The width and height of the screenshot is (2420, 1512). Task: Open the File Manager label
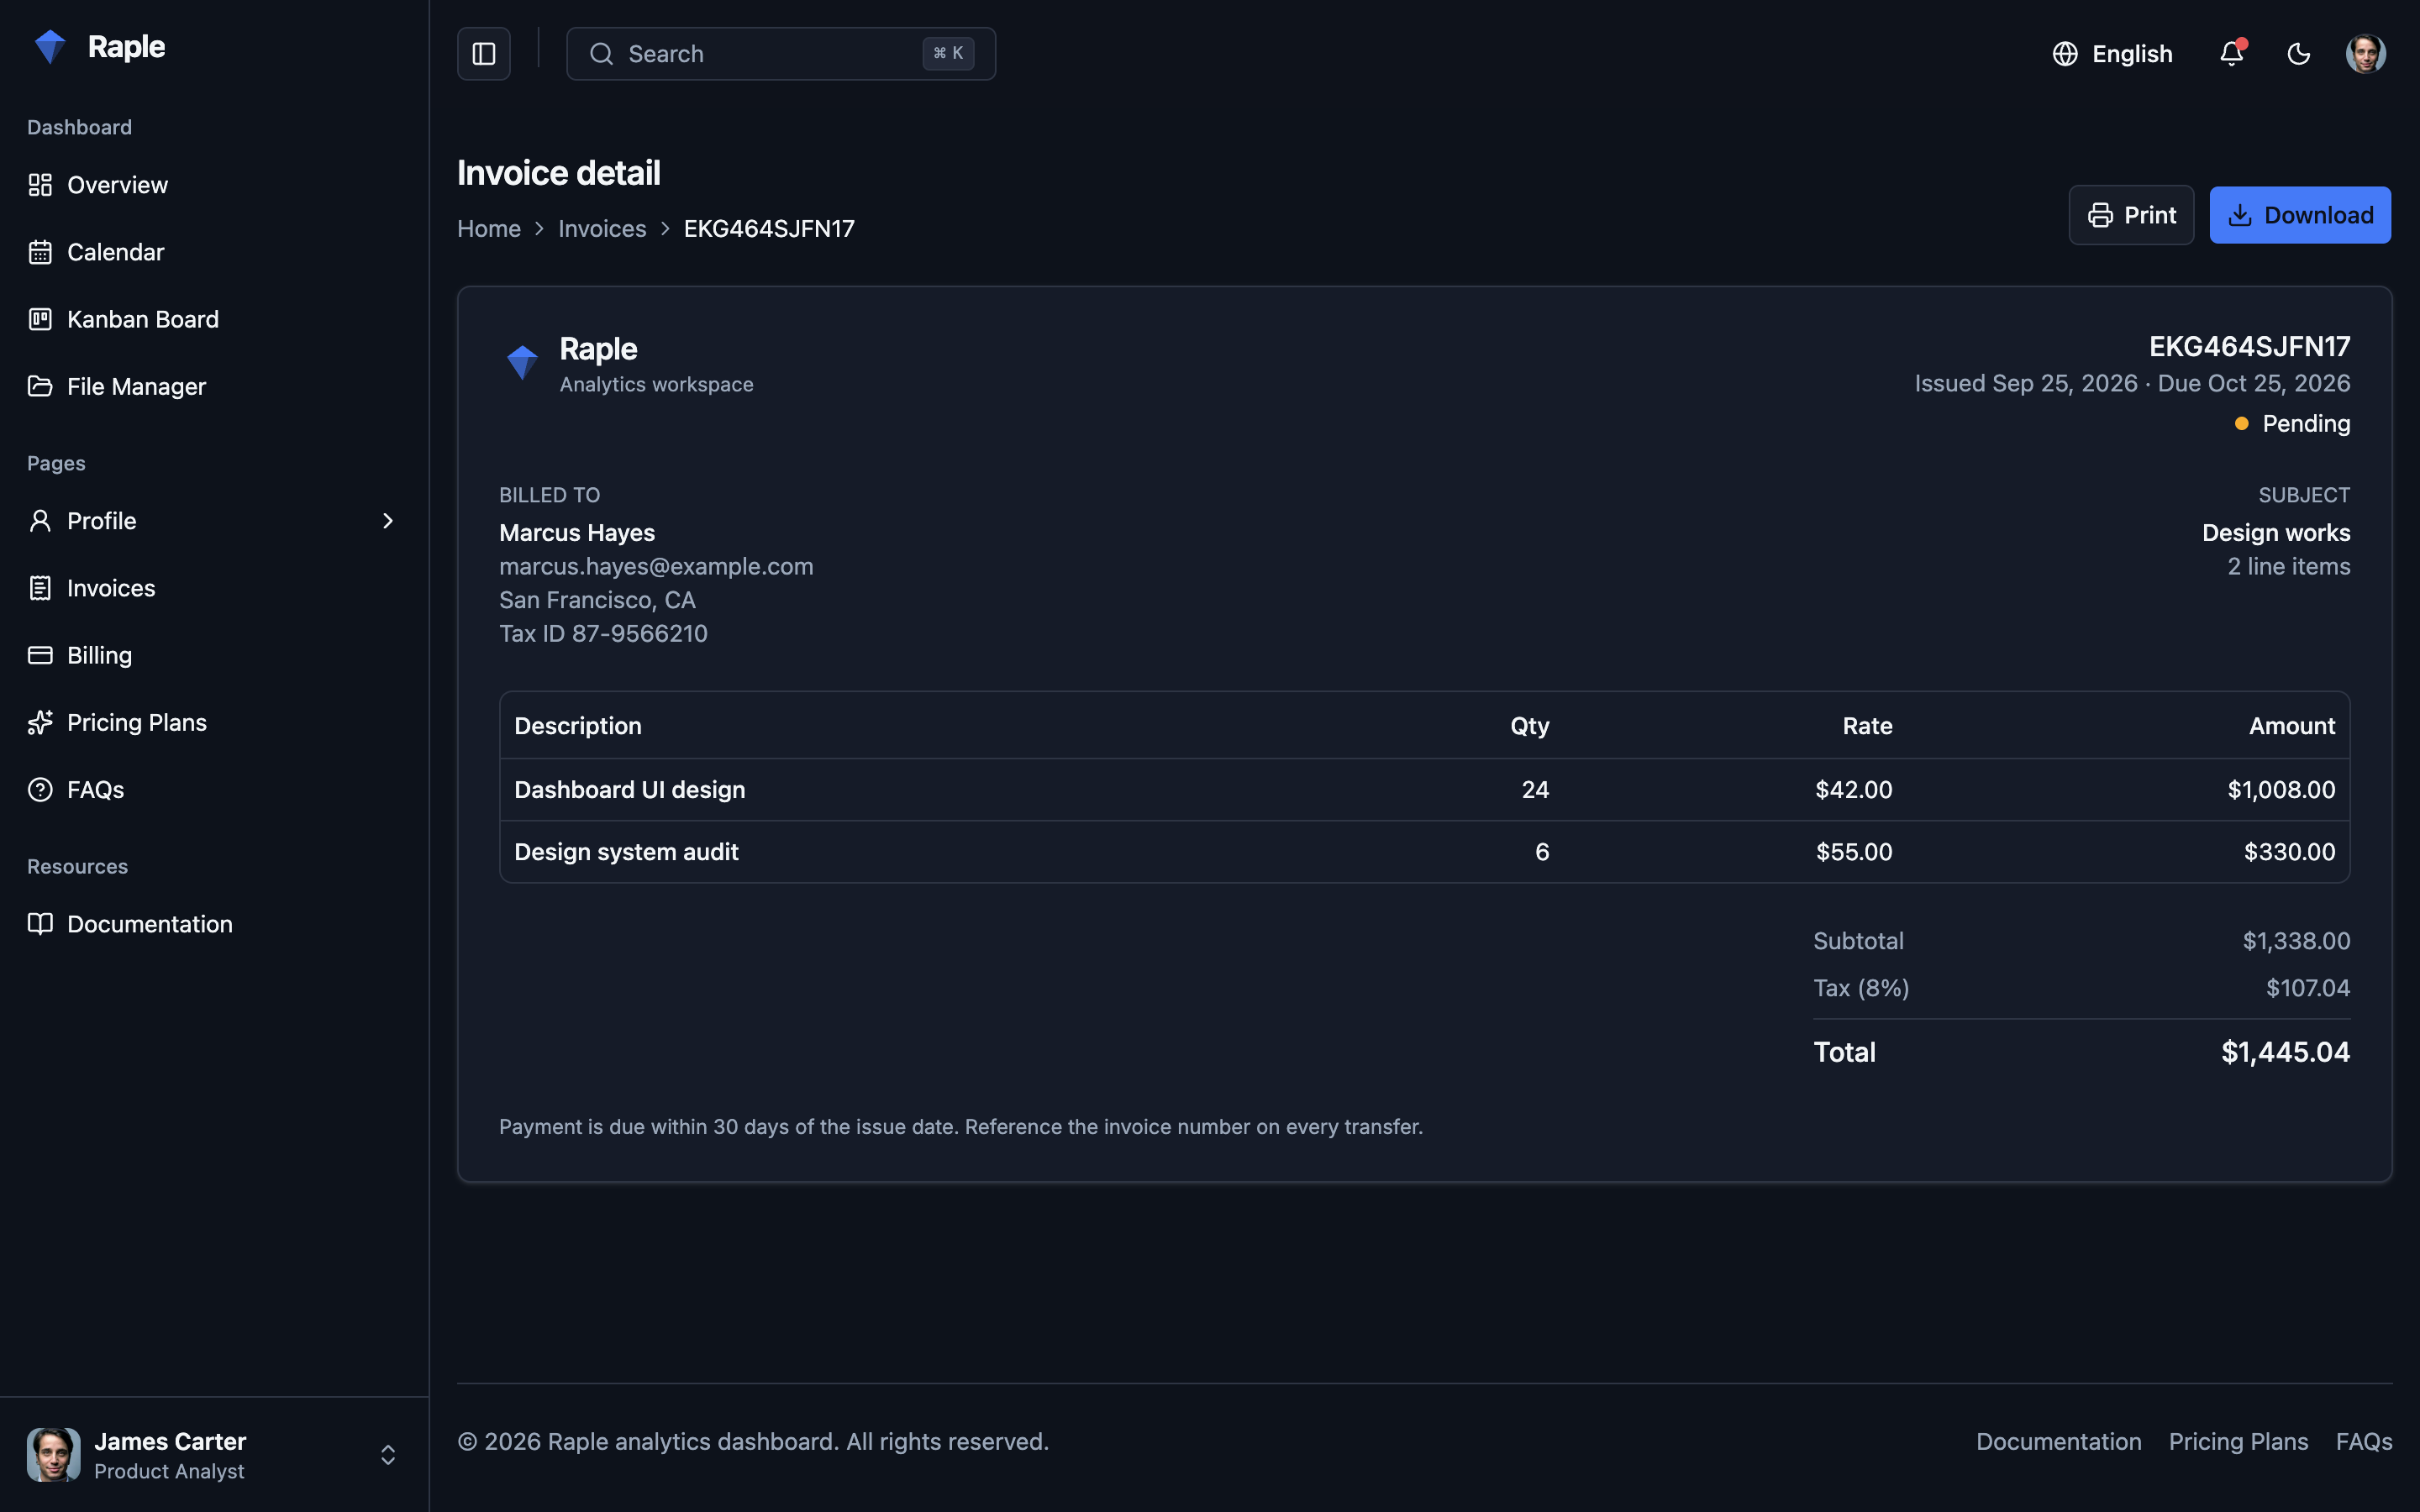[136, 386]
